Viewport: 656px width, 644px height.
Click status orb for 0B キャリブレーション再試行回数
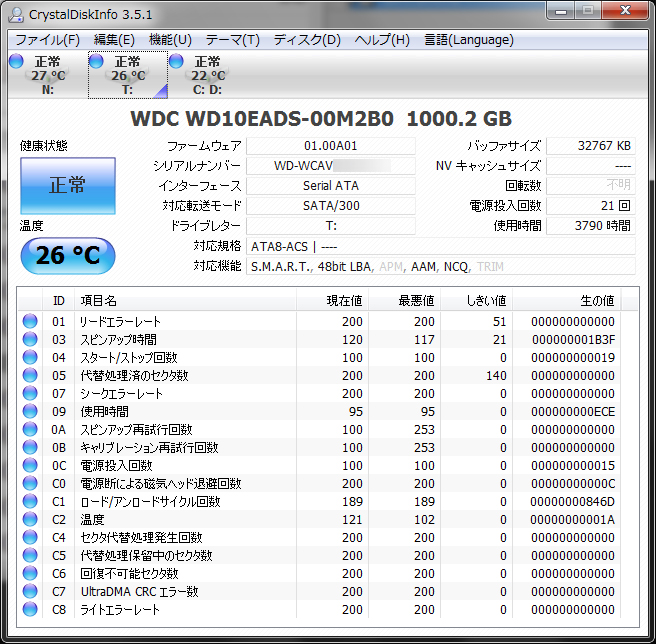(30, 447)
